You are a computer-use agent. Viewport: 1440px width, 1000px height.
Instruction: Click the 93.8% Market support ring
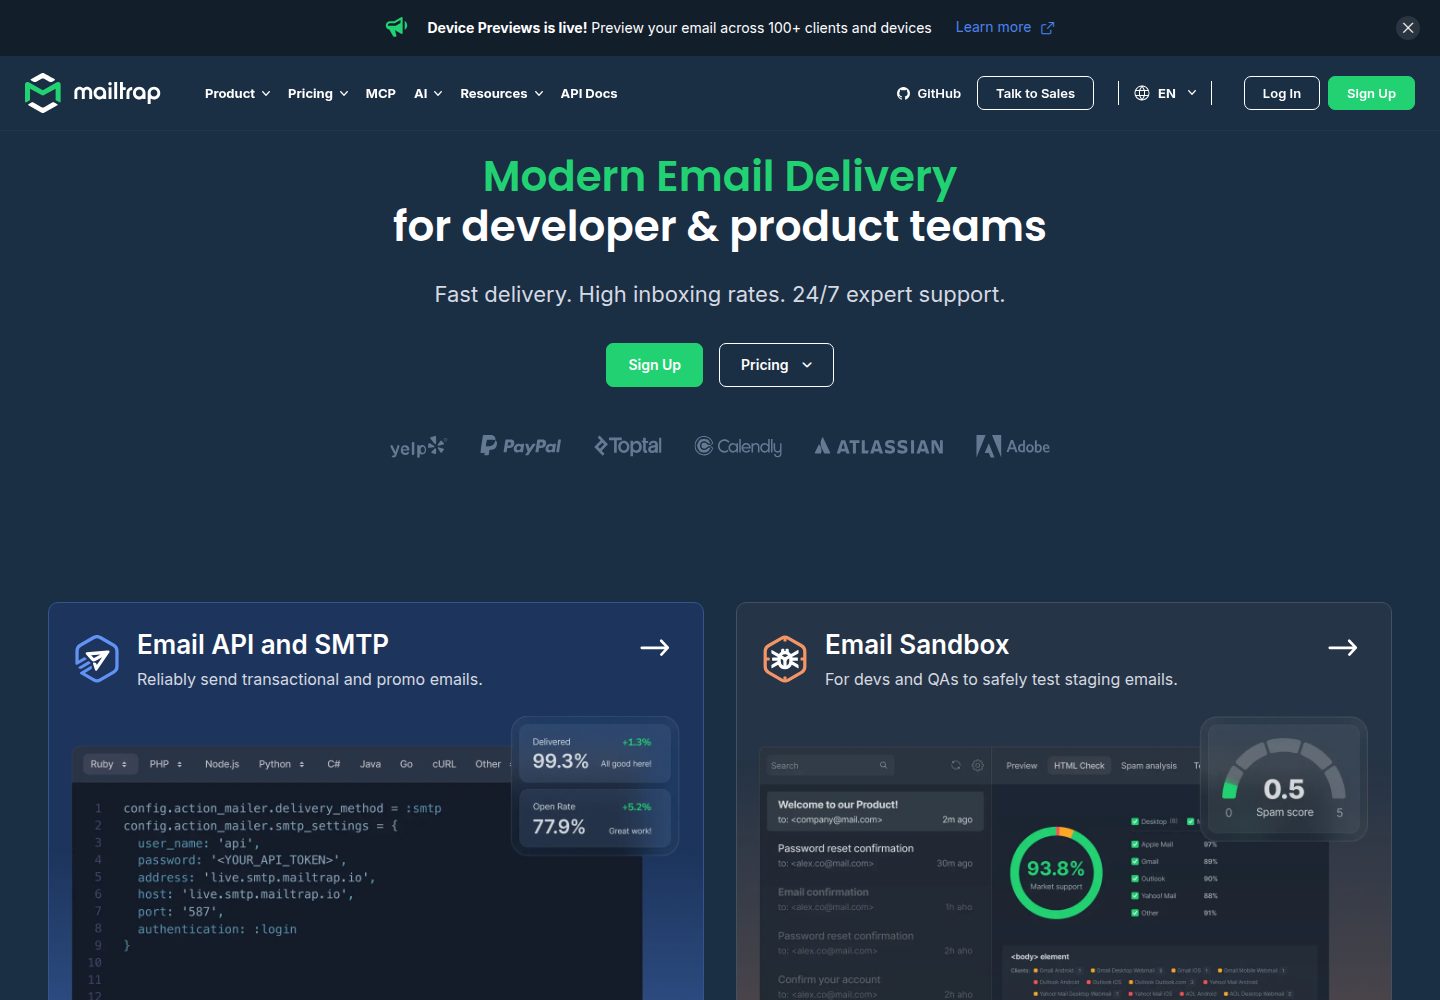pyautogui.click(x=1056, y=873)
